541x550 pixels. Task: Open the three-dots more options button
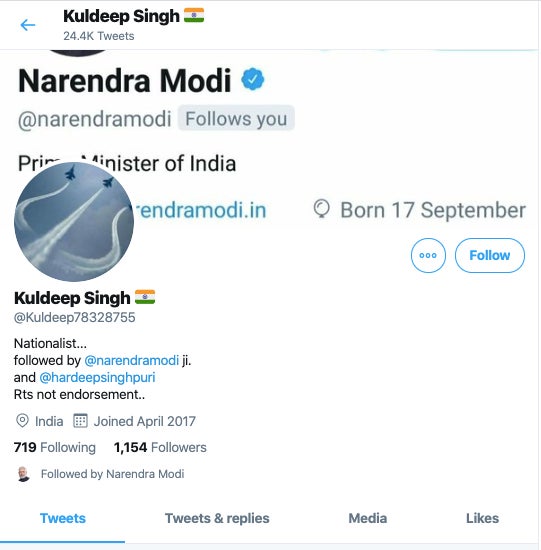(428, 255)
